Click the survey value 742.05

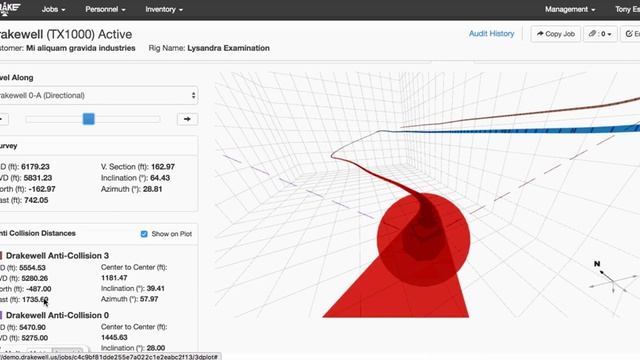[x=36, y=200]
